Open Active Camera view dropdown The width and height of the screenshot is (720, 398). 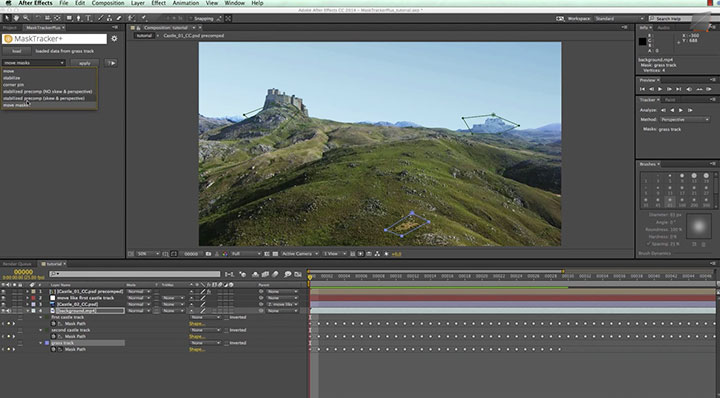click(299, 254)
